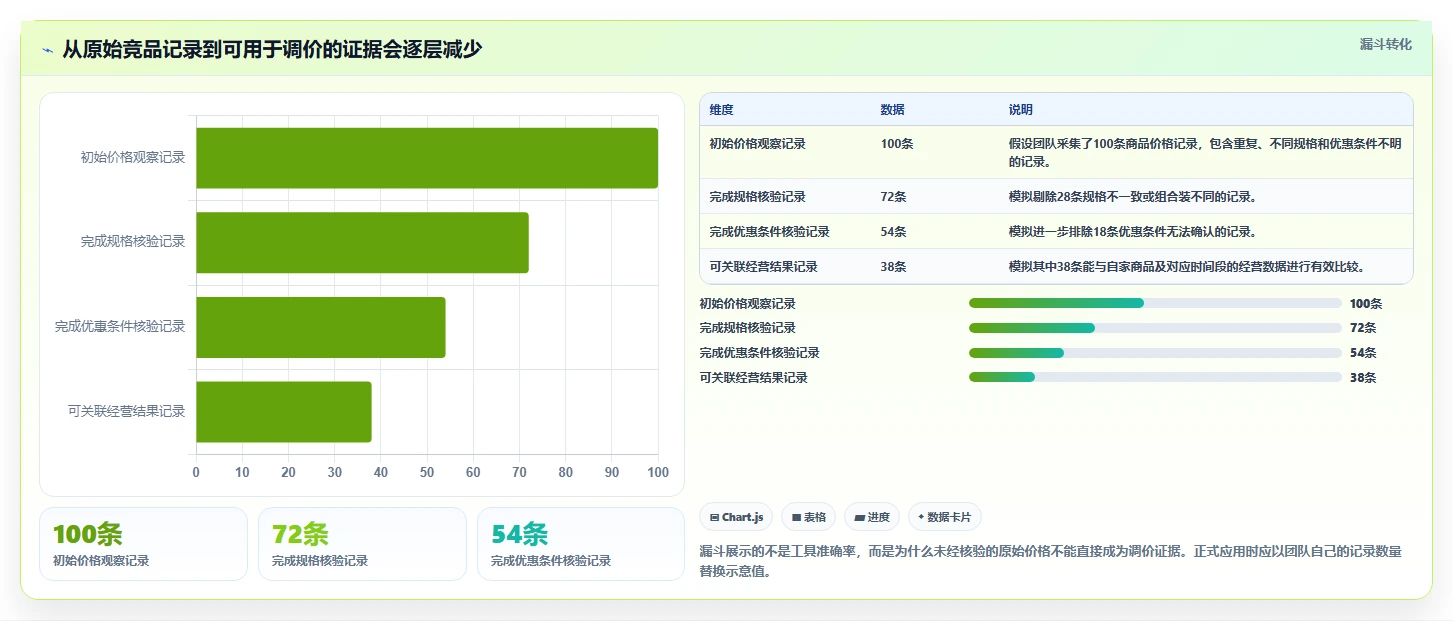Click the 38条 progress bar for 可关联经营结果记录
1453x621 pixels.
pyautogui.click(x=1155, y=377)
